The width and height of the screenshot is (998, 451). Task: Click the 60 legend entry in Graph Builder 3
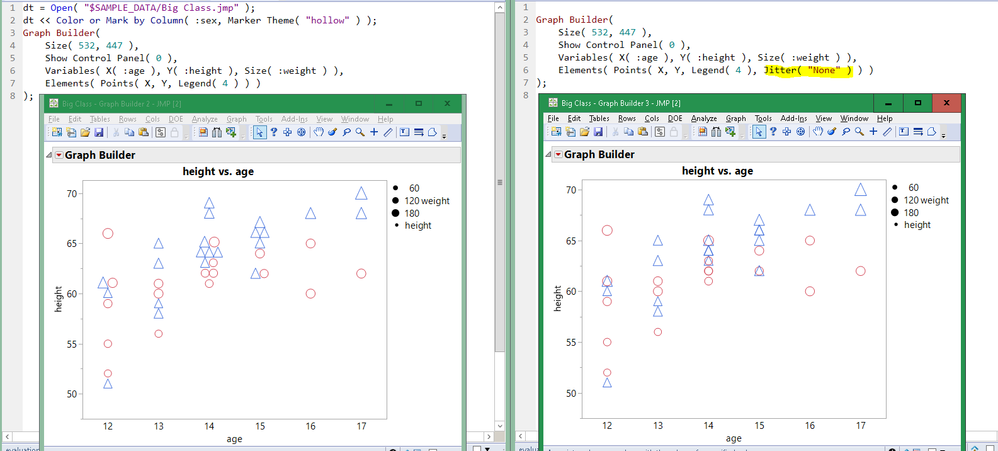click(x=906, y=188)
